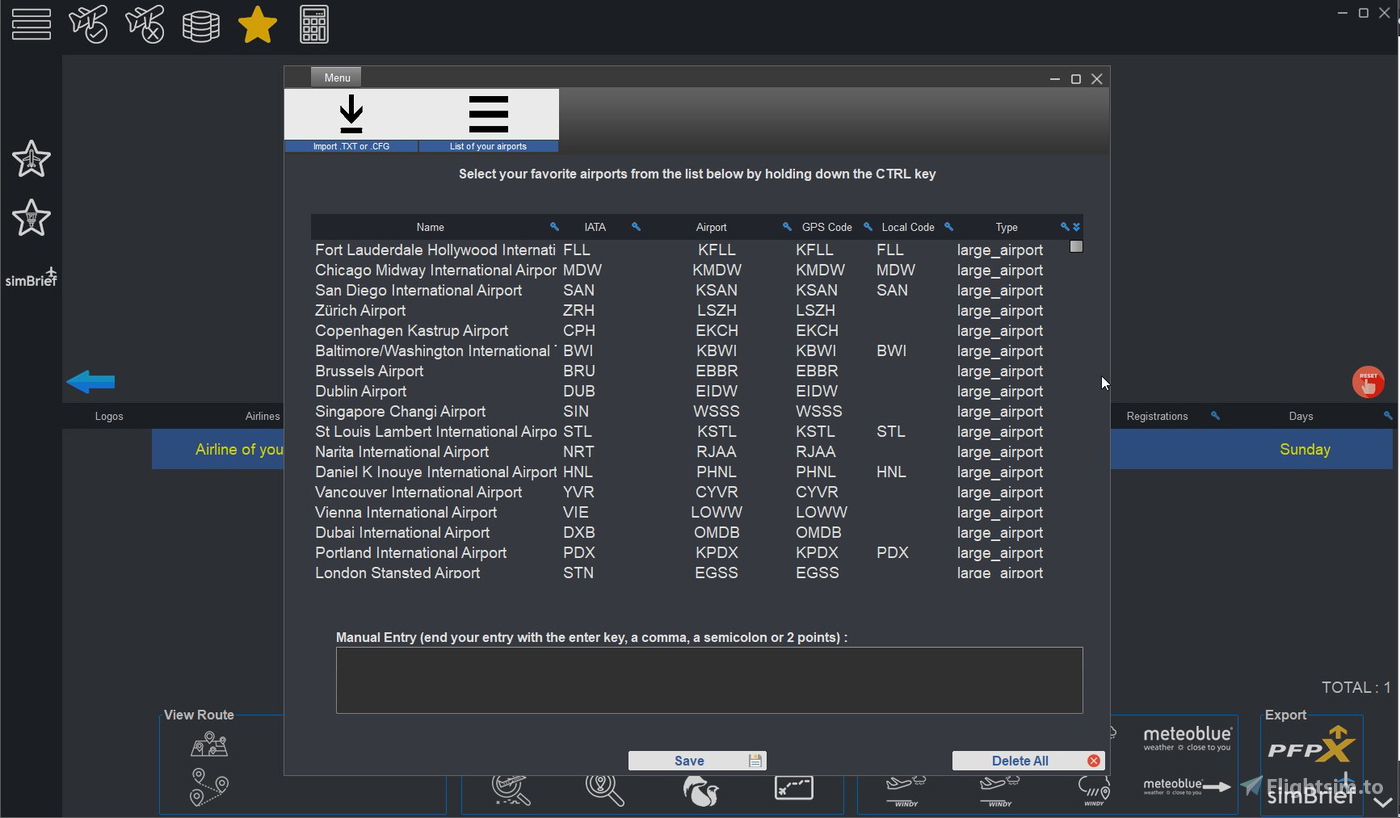
Task: Click the airplane with checkmark toolbar icon
Action: 89,24
